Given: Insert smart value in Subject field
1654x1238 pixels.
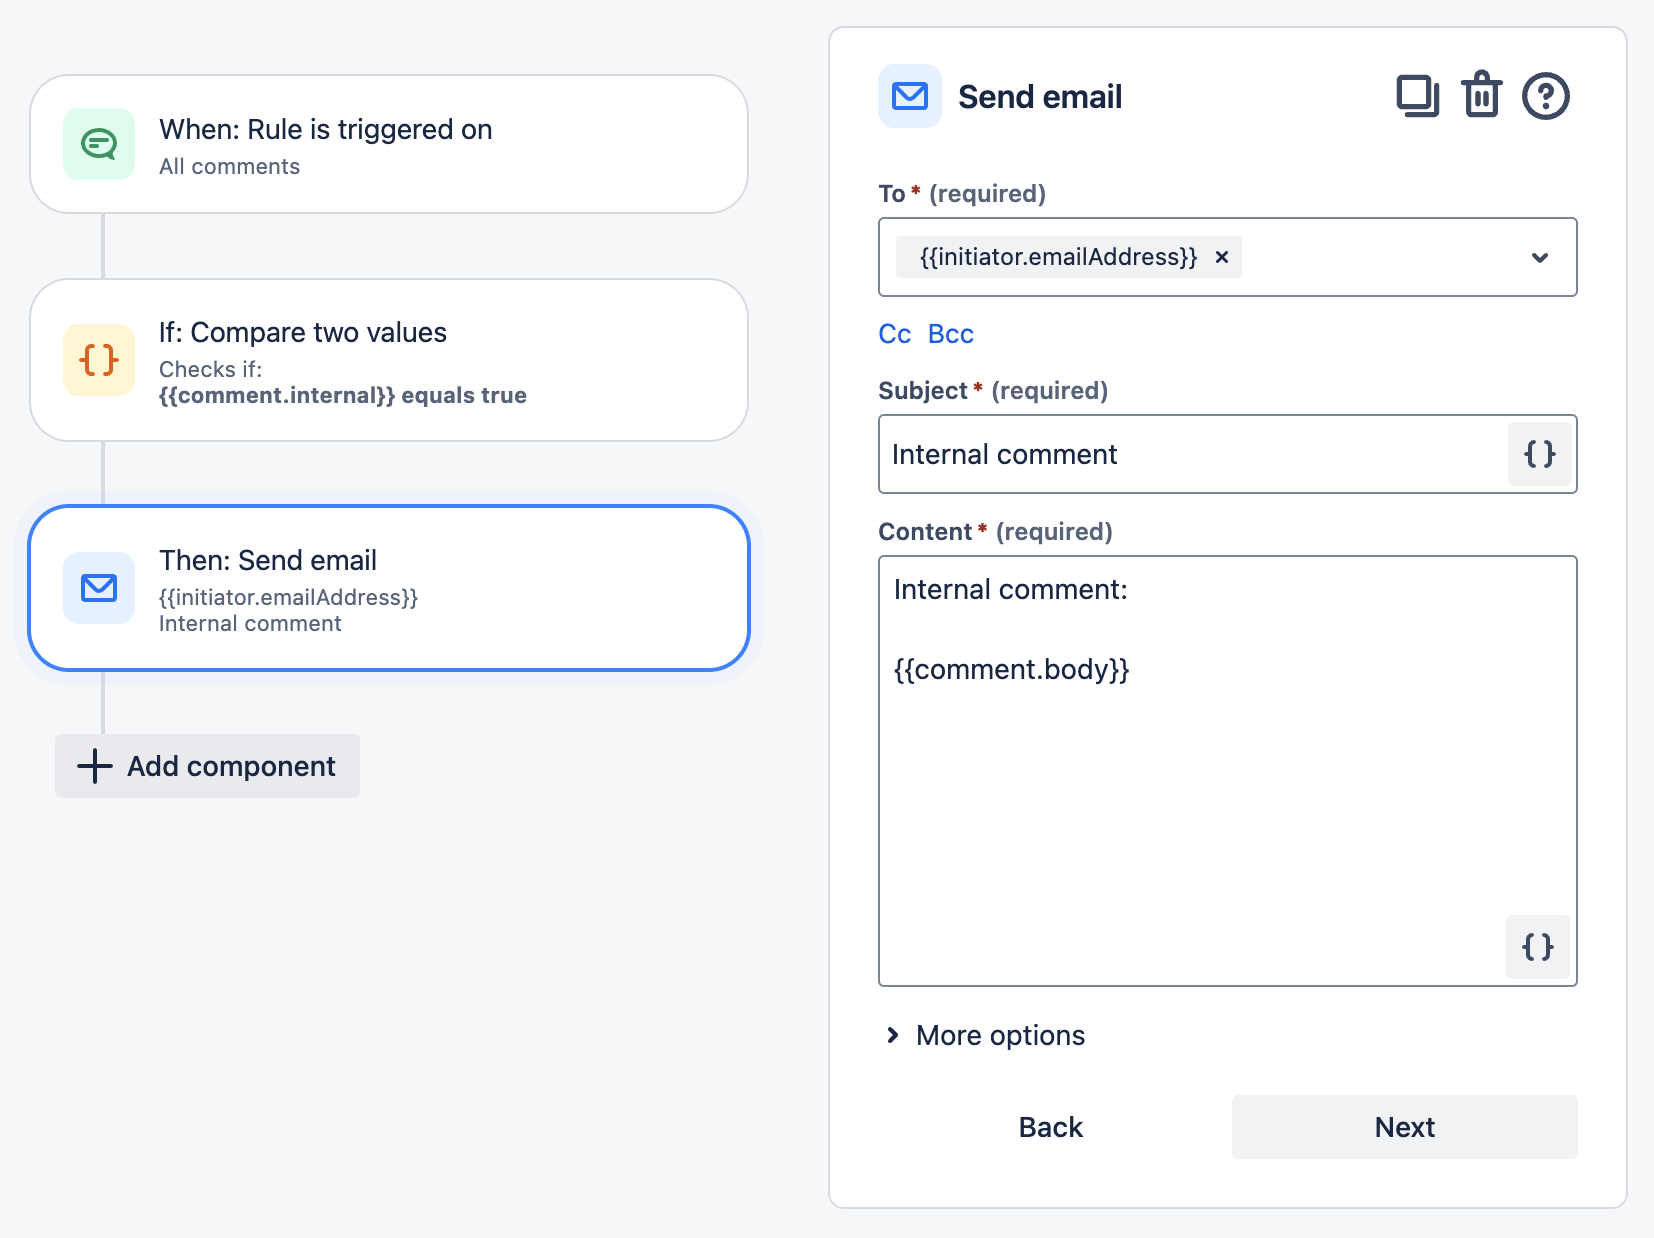Looking at the screenshot, I should click(x=1539, y=454).
